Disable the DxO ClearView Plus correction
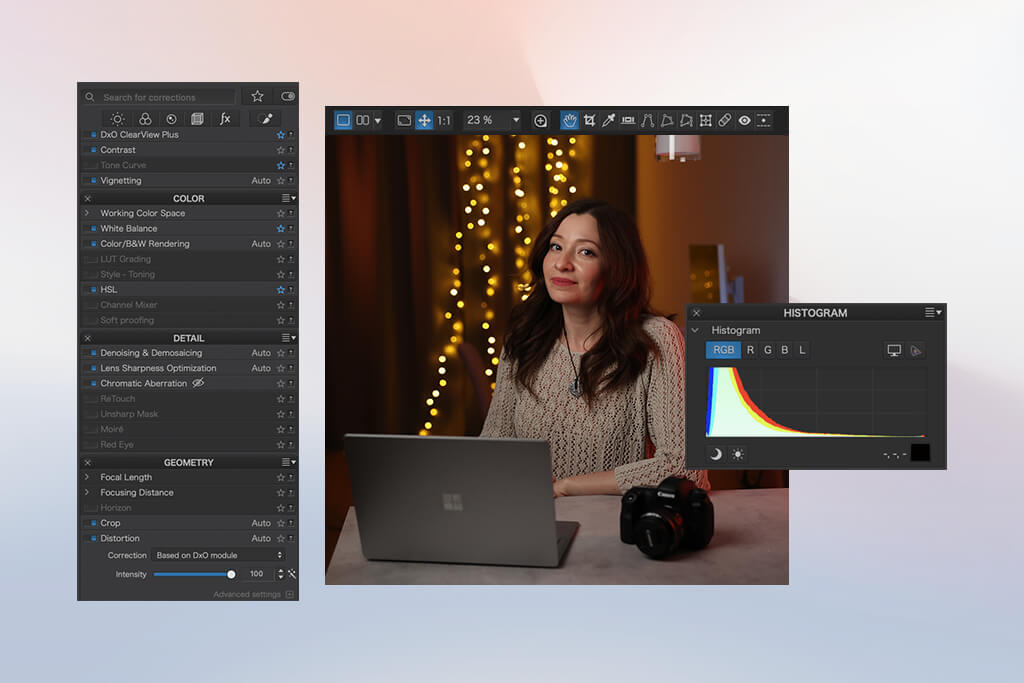Screen dimensions: 1024x683 [93, 135]
